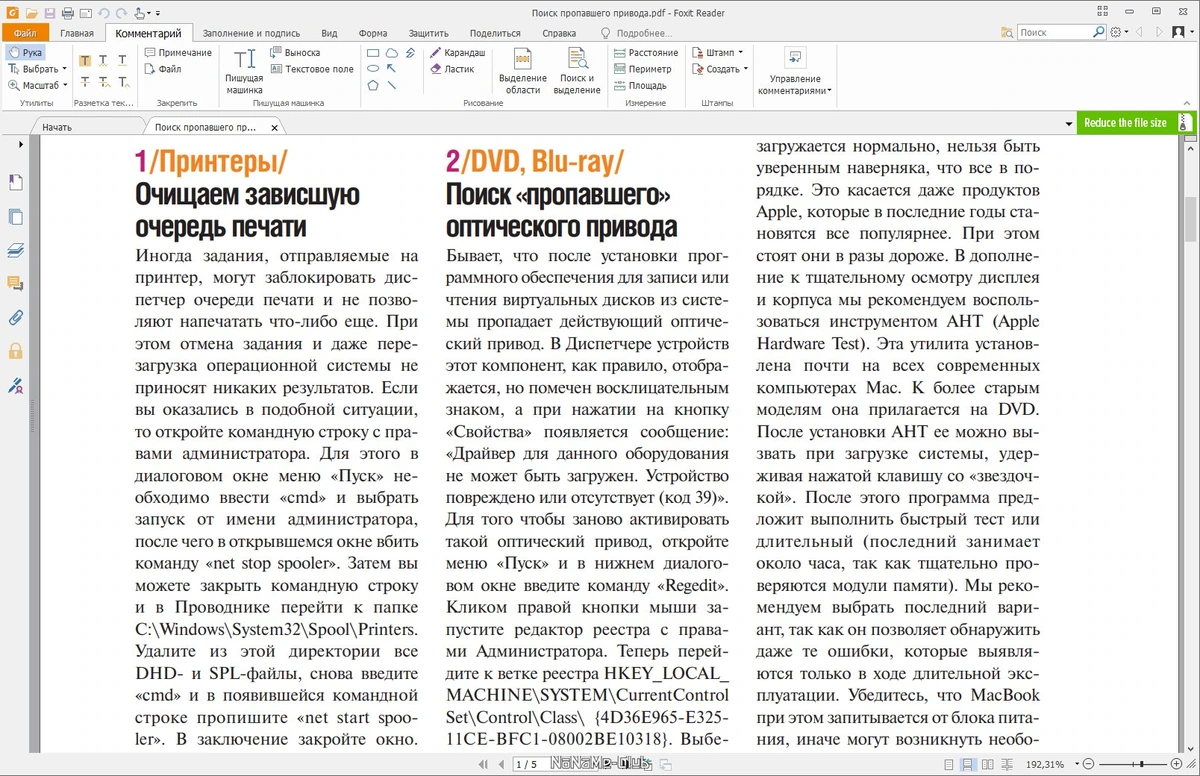Click the vertical scrollbar thumb
The width and height of the screenshot is (1200, 776).
tap(1191, 219)
